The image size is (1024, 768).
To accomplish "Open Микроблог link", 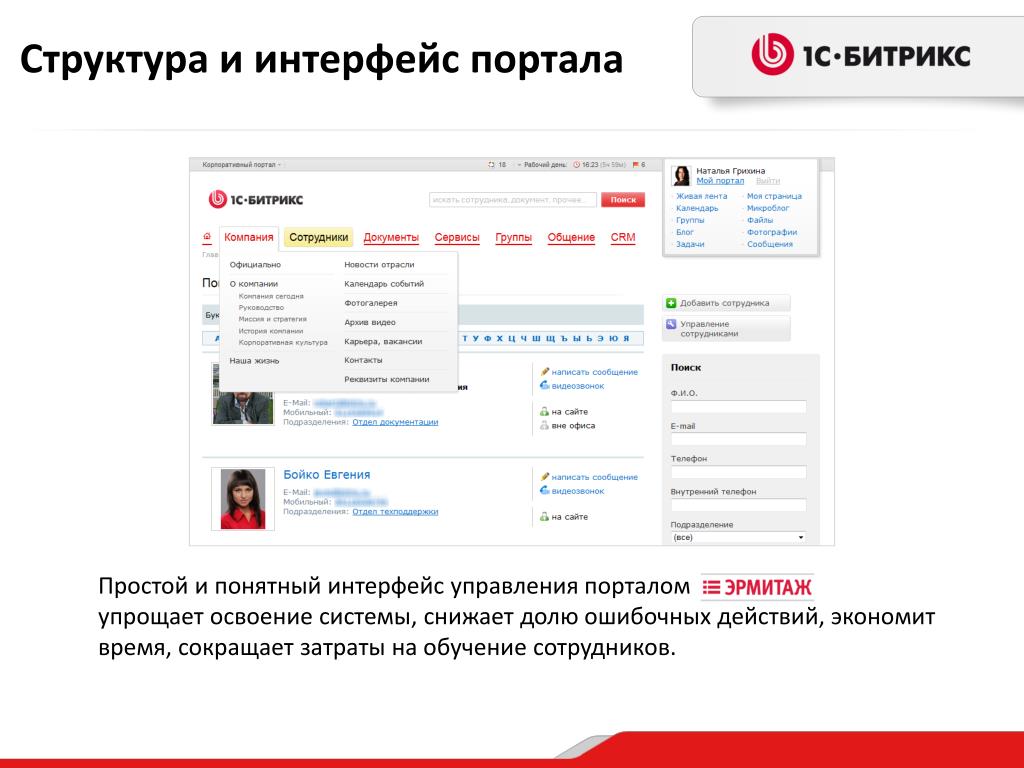I will tap(768, 208).
